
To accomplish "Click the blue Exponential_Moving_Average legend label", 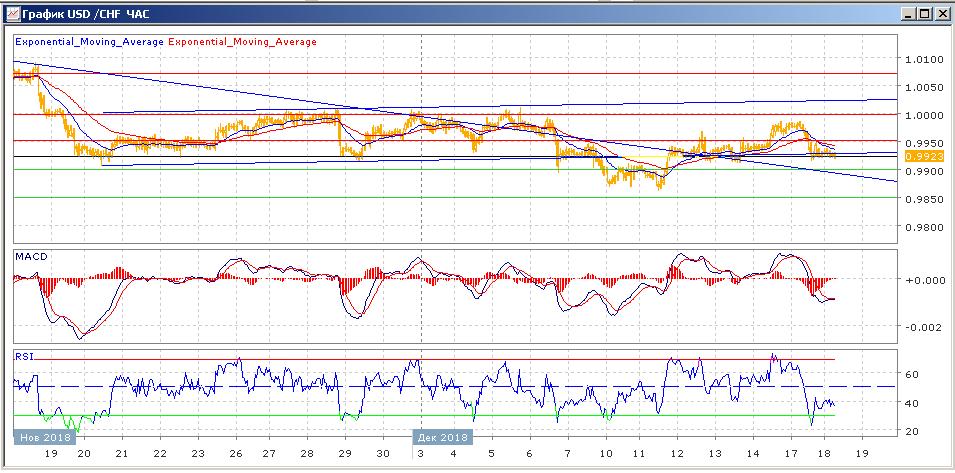I will coord(89,42).
